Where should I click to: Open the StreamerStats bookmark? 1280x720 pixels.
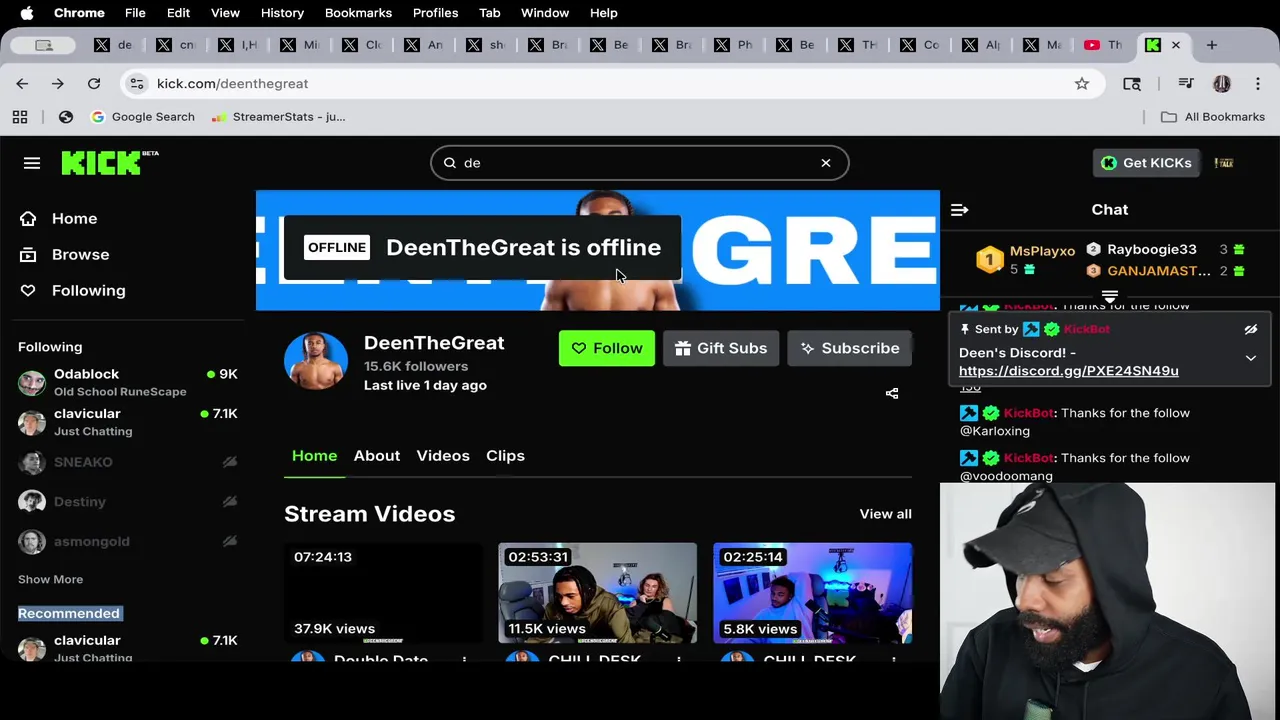pyautogui.click(x=279, y=117)
